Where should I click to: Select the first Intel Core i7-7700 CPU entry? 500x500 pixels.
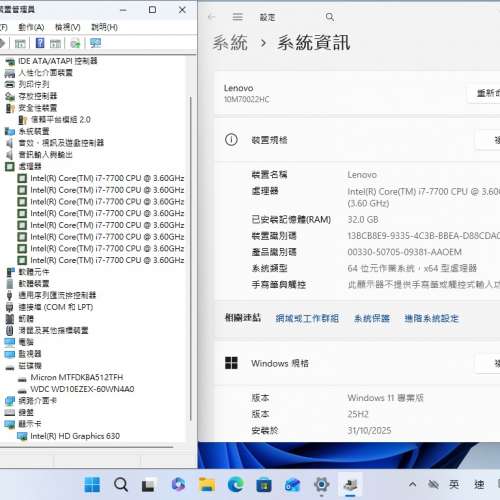click(x=101, y=178)
